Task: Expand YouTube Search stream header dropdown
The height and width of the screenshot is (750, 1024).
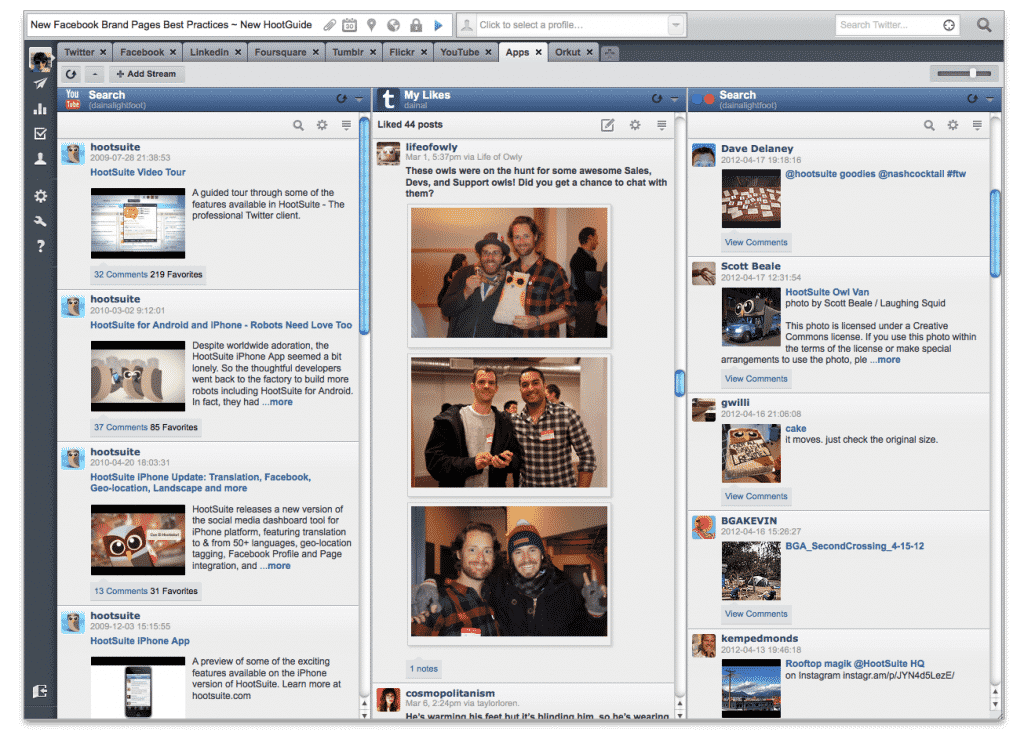Action: pyautogui.click(x=359, y=99)
